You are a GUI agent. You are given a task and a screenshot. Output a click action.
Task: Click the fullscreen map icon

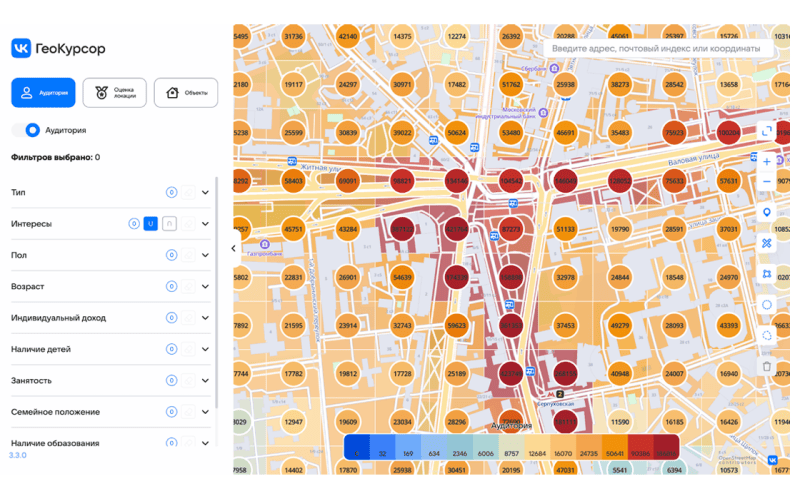point(767,131)
